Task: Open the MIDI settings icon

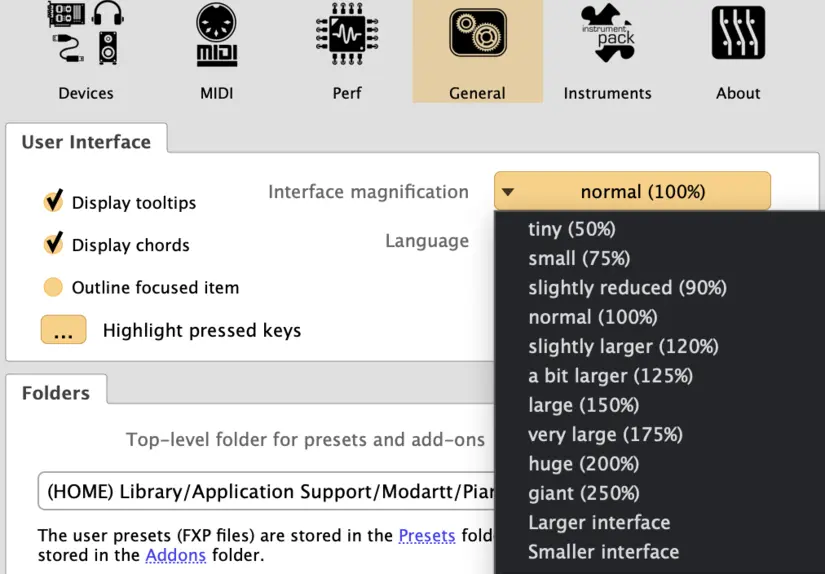Action: coord(216,35)
